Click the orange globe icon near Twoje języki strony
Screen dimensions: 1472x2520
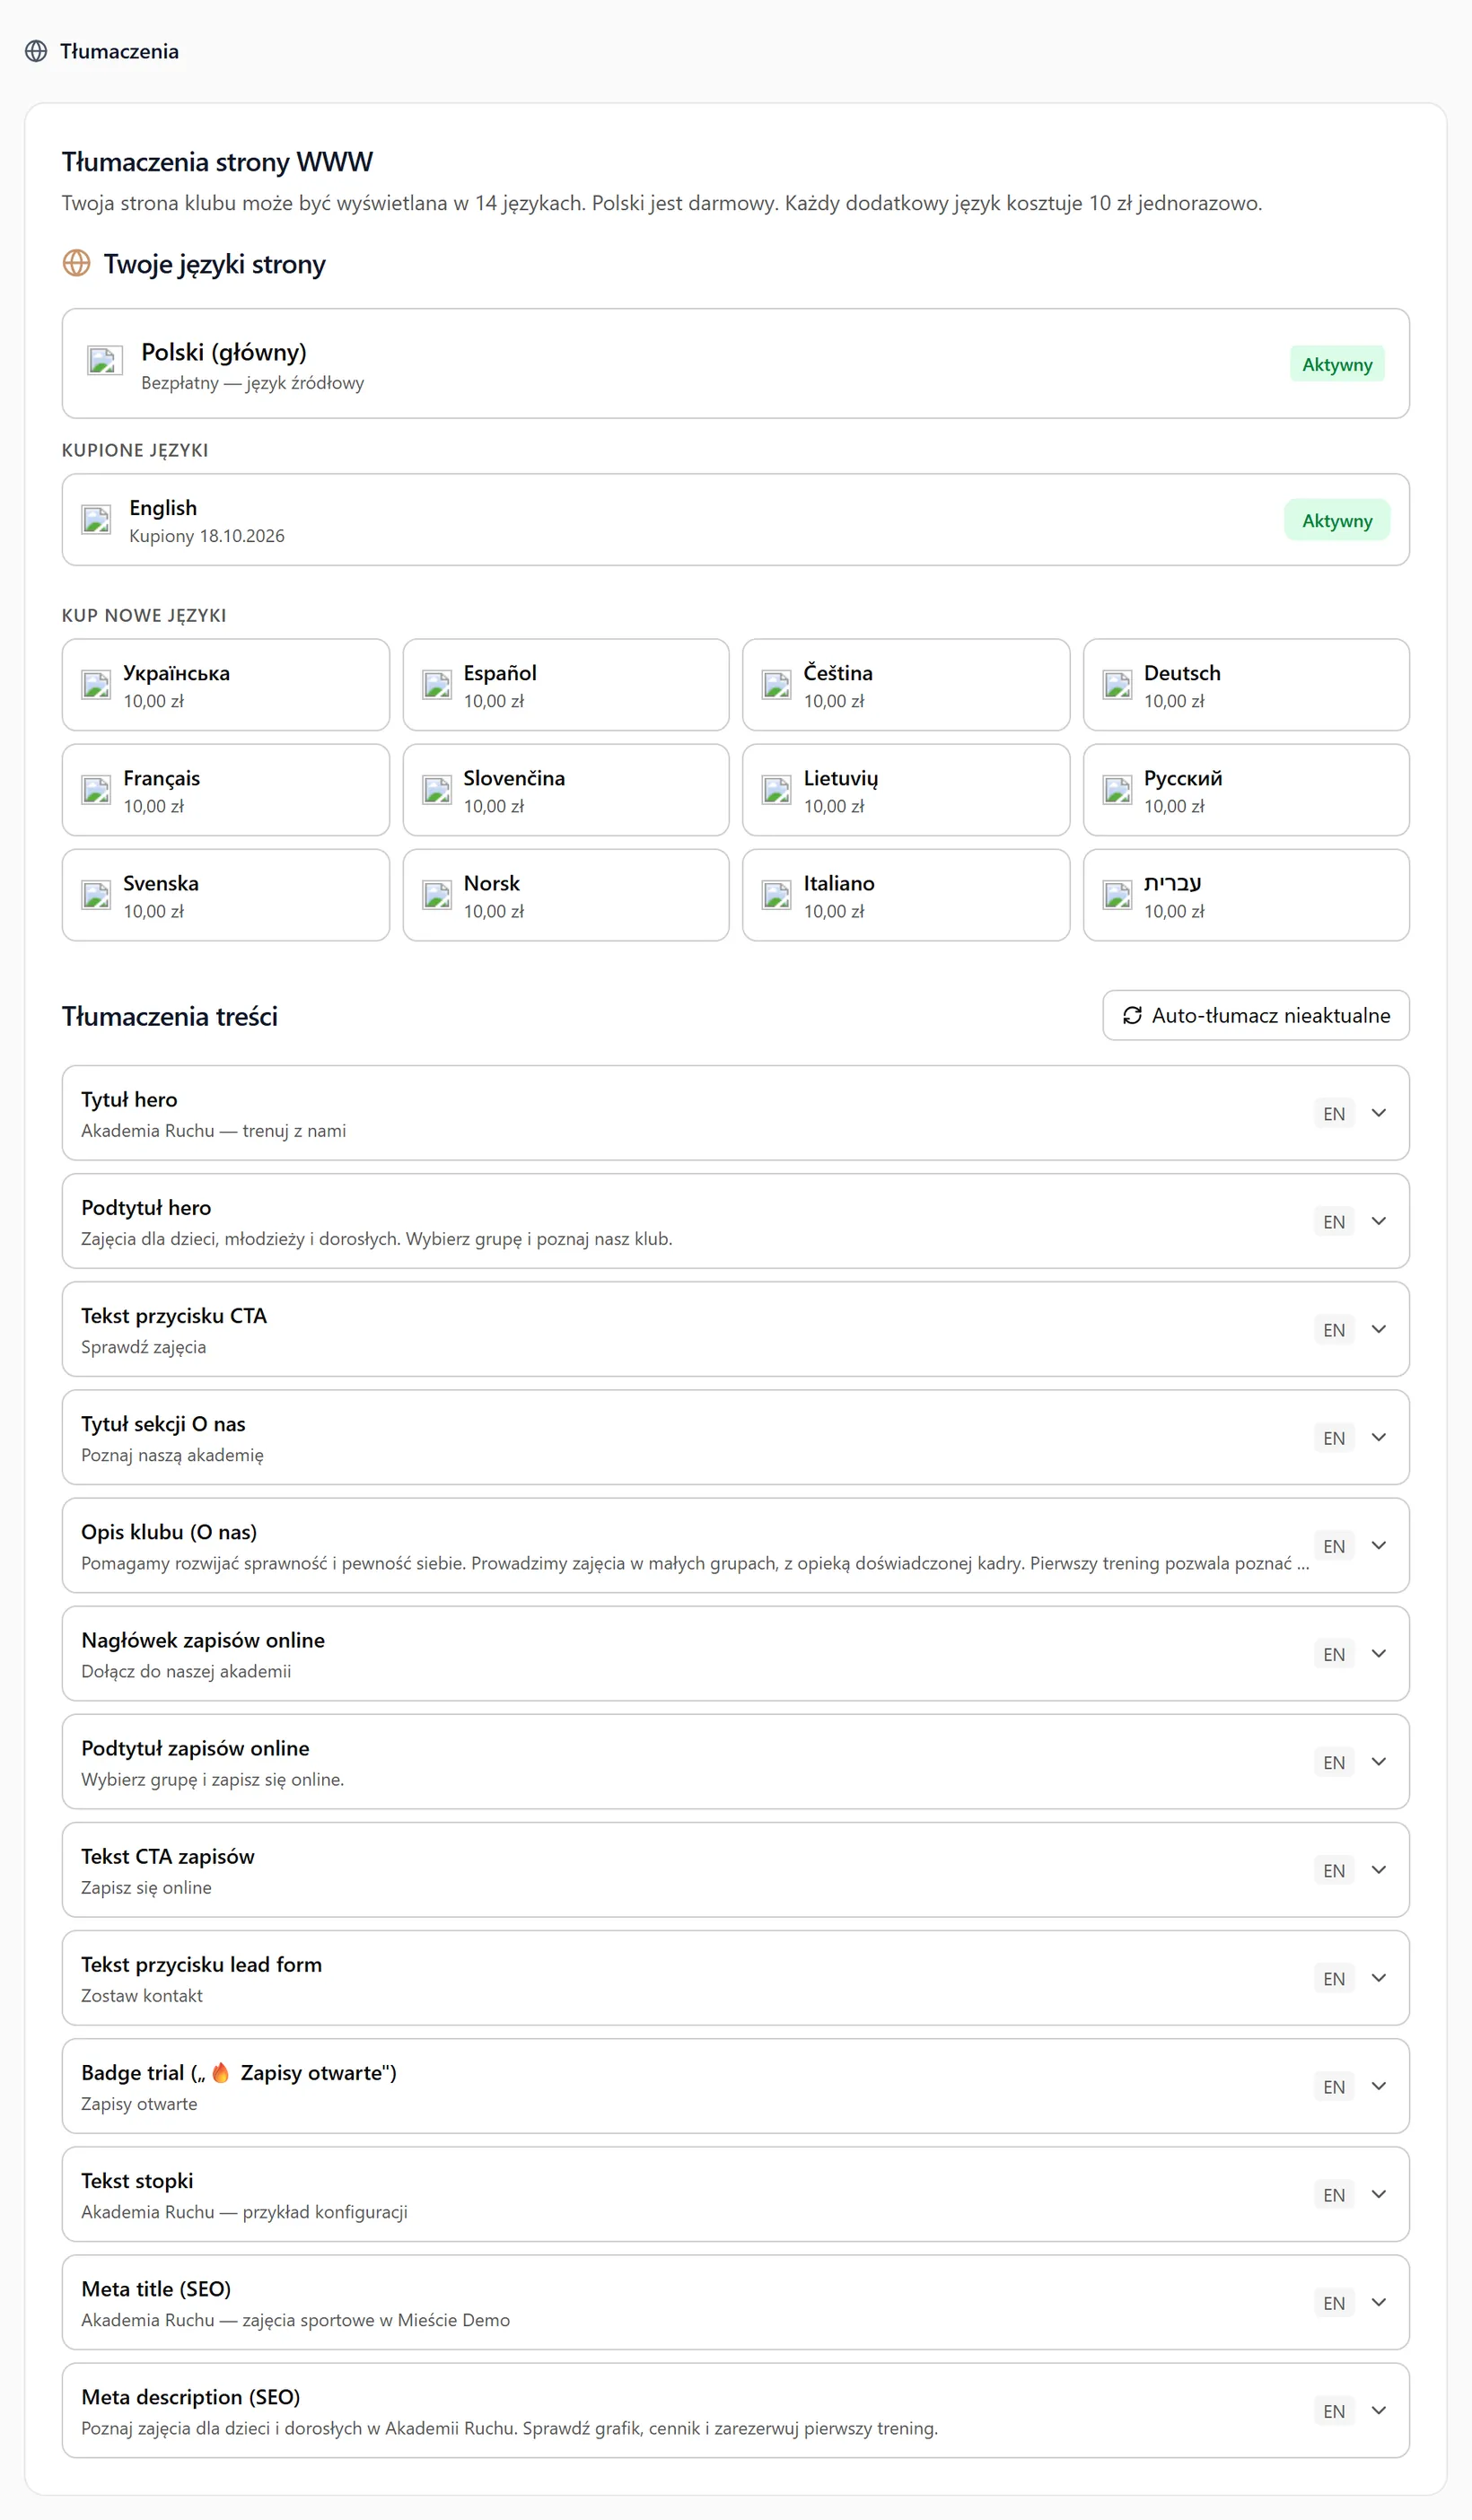pyautogui.click(x=77, y=263)
